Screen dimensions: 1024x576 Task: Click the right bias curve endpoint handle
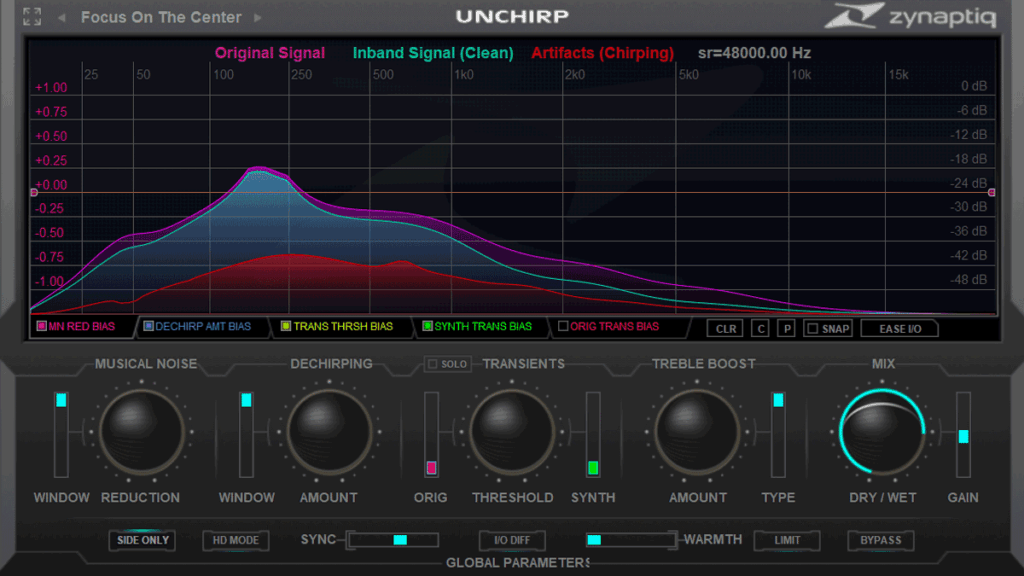tap(992, 193)
